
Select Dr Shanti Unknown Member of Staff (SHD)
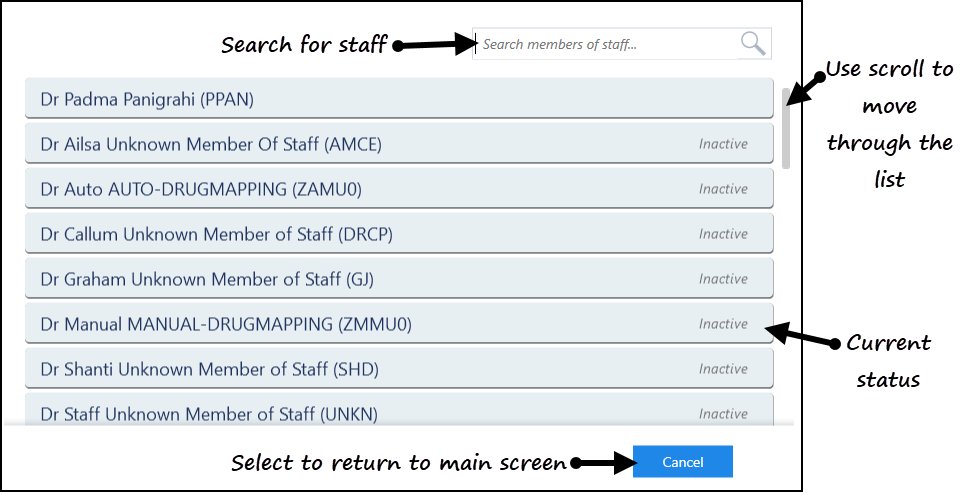tap(399, 369)
